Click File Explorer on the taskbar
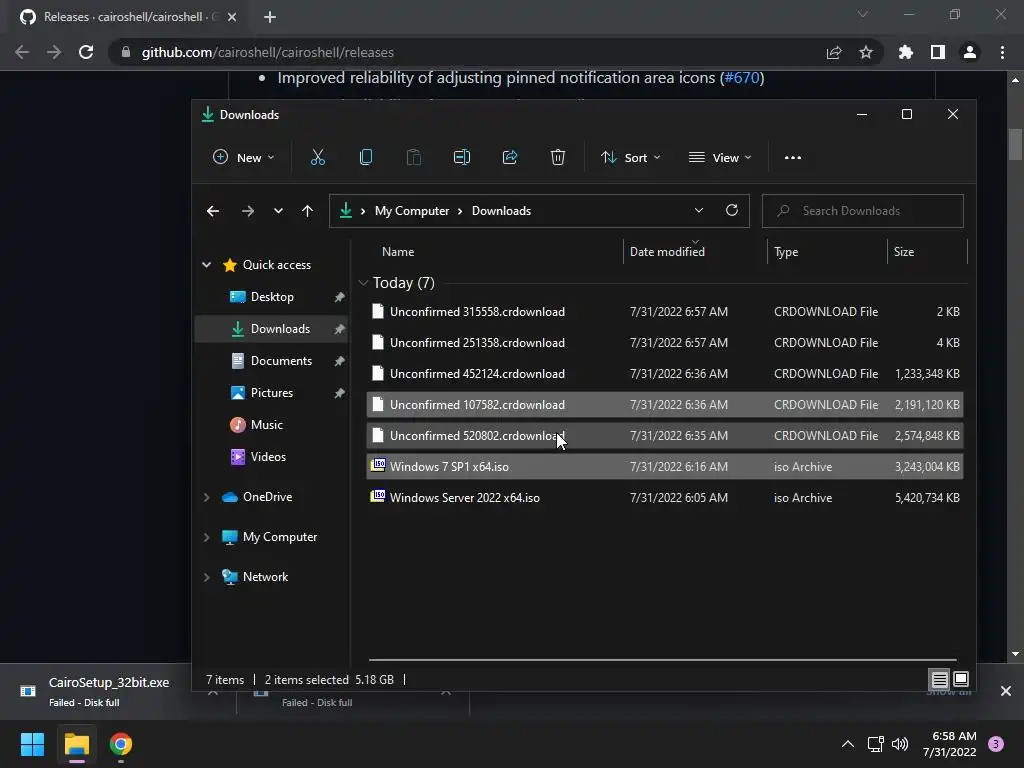Image resolution: width=1024 pixels, height=768 pixels. pyautogui.click(x=76, y=744)
